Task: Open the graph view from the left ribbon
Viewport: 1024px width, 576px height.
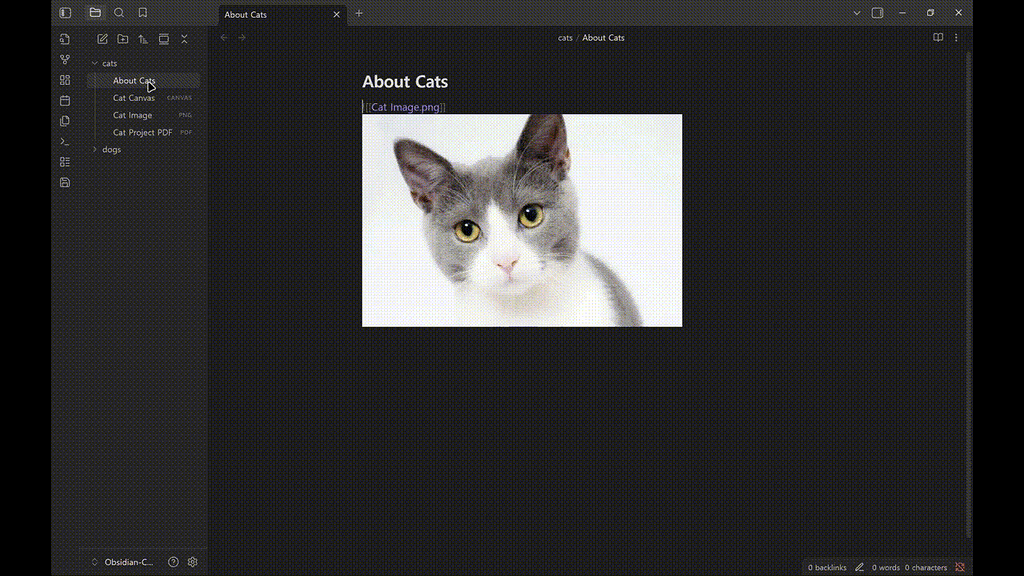Action: [64, 60]
